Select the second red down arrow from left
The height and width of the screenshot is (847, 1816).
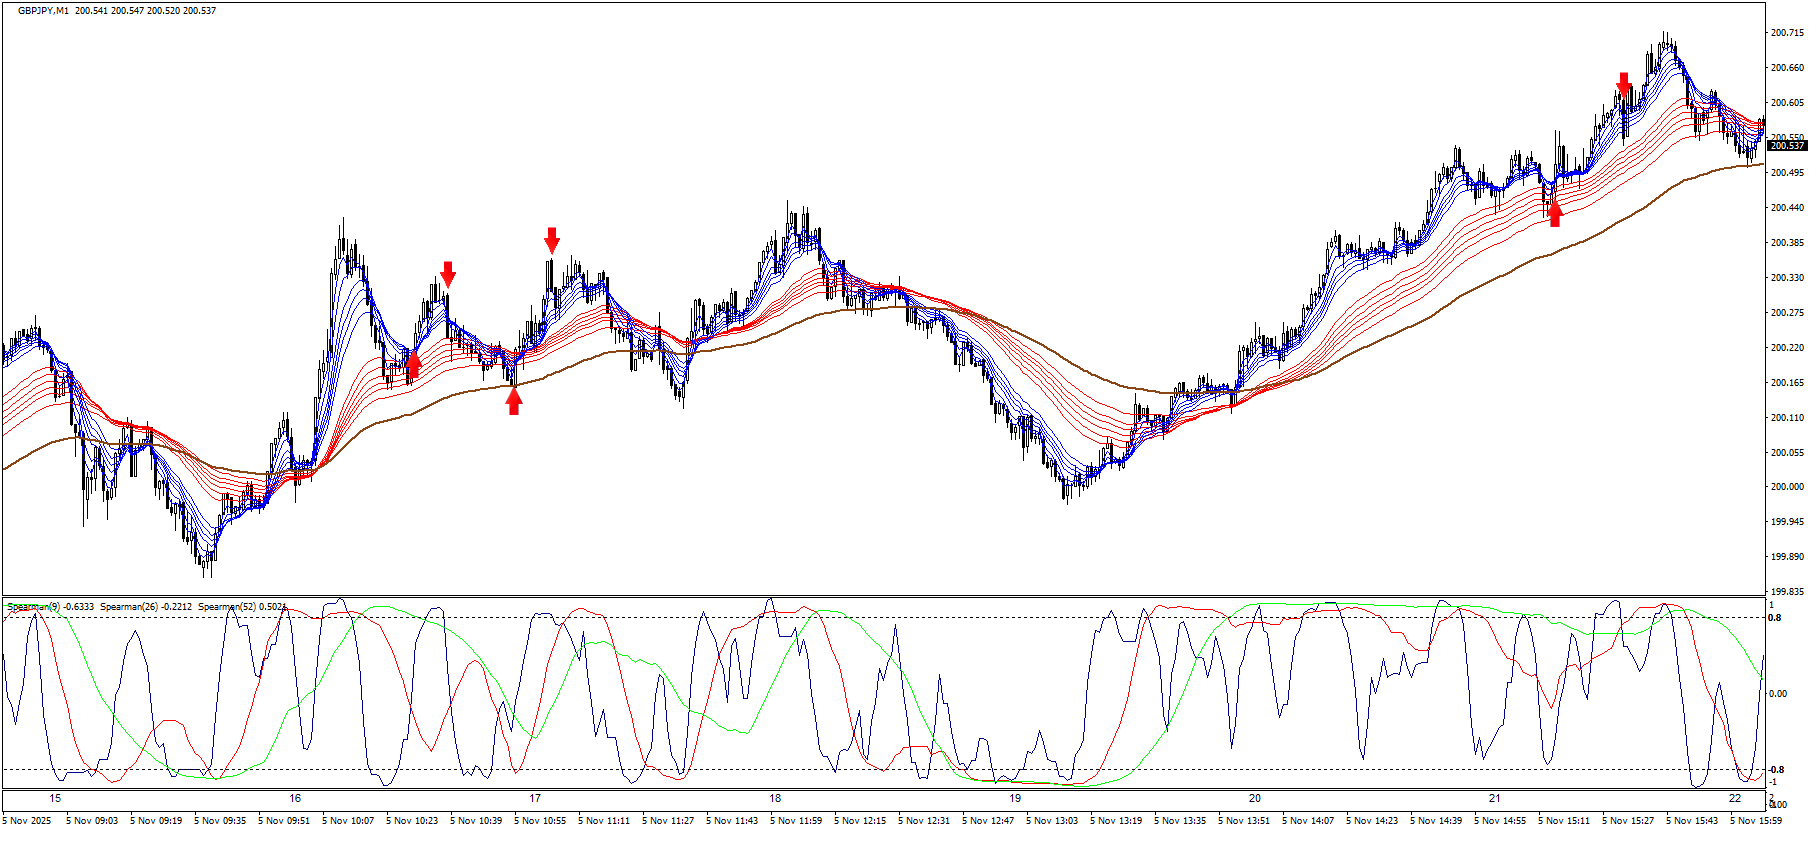552,239
